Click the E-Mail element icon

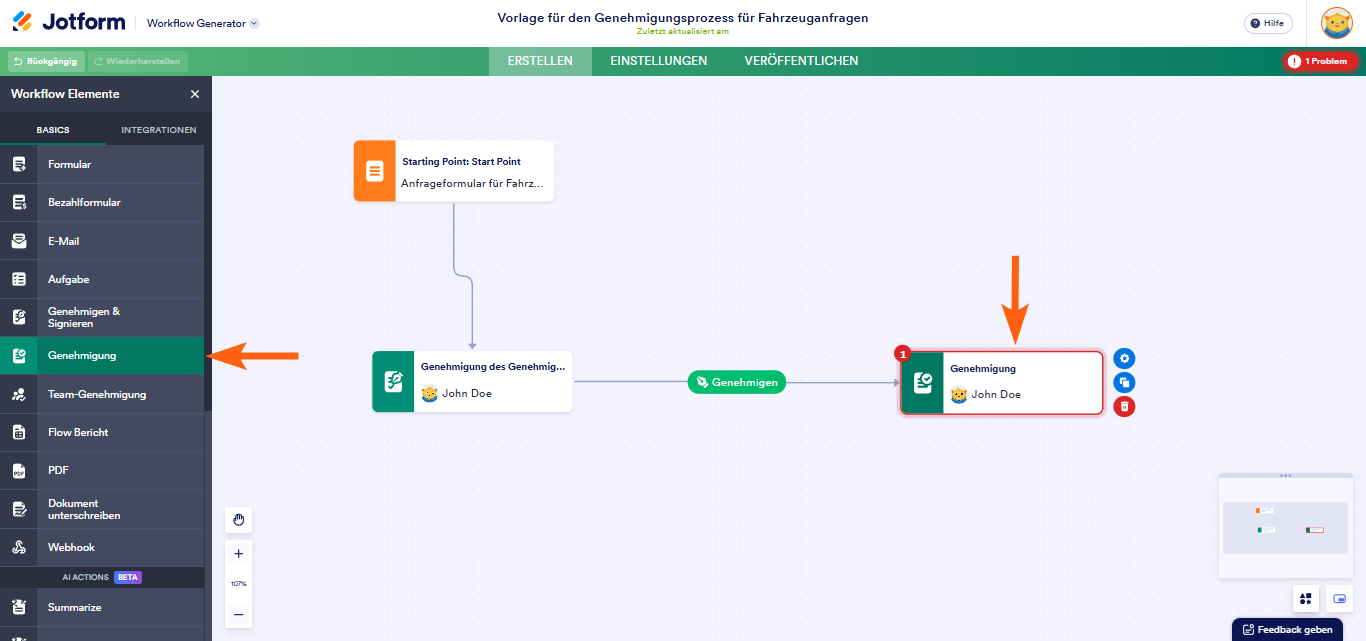point(19,241)
